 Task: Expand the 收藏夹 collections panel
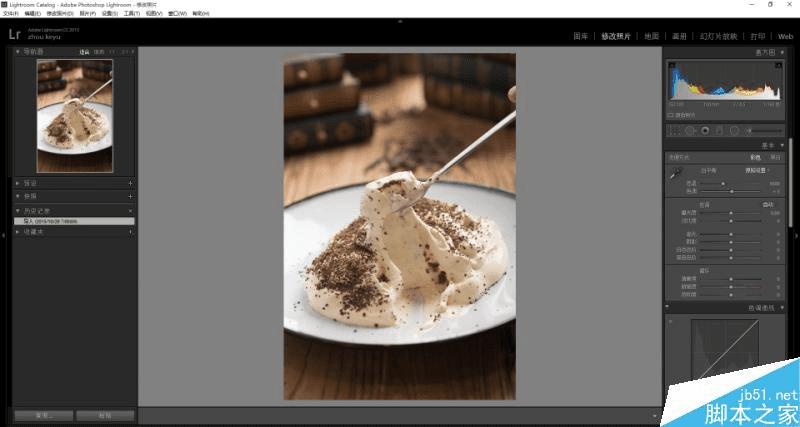17,232
